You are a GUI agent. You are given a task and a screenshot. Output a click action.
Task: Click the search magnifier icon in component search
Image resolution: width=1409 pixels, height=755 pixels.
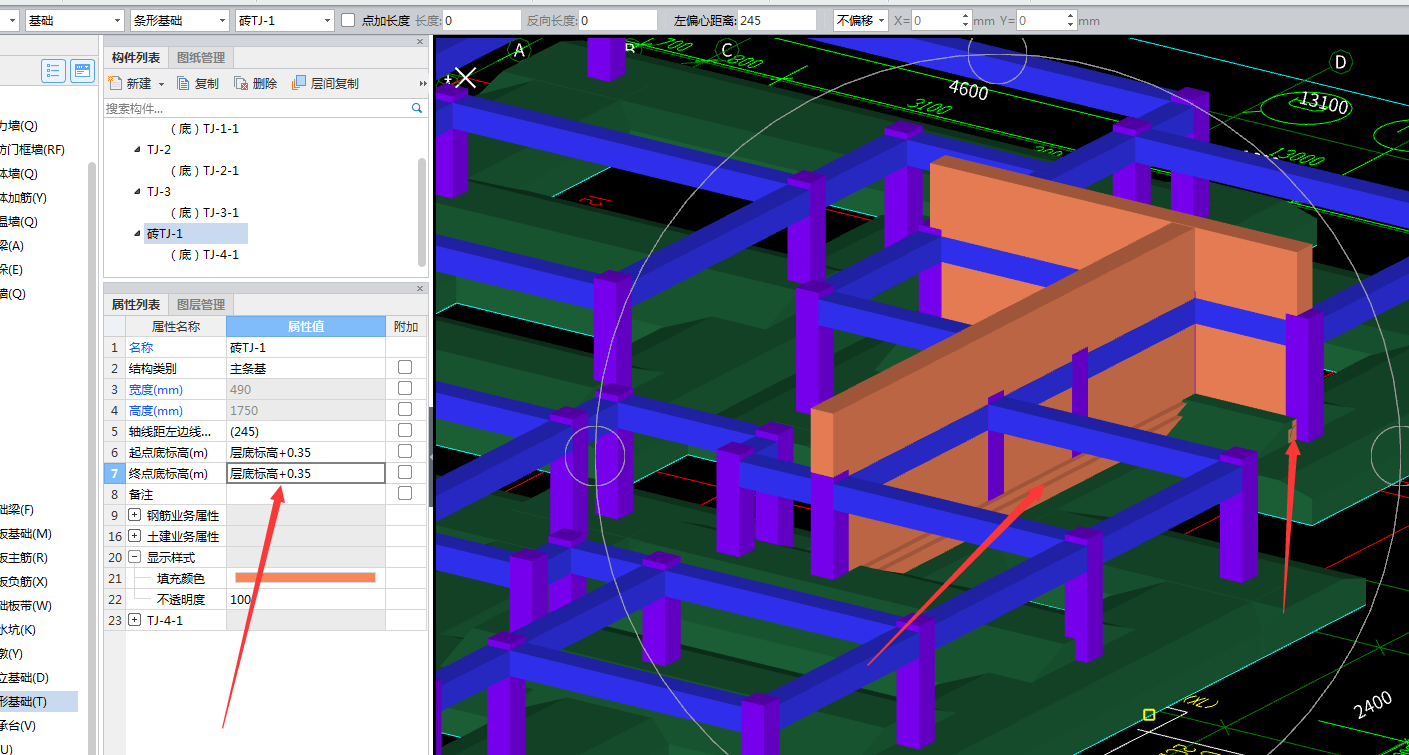click(x=417, y=108)
